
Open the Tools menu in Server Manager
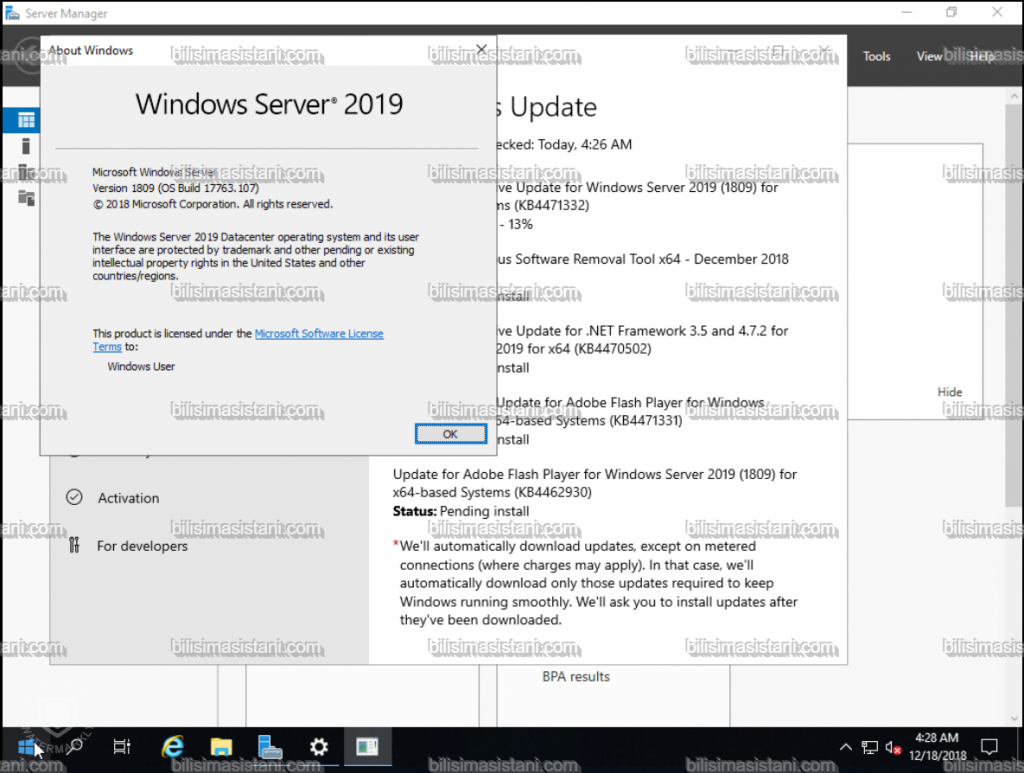876,56
